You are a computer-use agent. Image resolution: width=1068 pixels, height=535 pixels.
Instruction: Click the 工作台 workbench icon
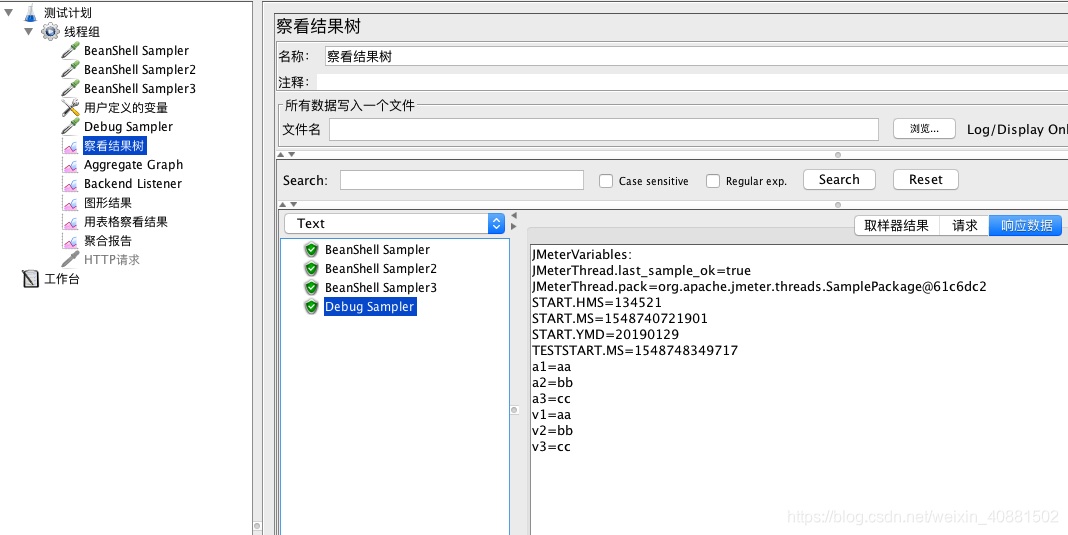pyautogui.click(x=31, y=279)
